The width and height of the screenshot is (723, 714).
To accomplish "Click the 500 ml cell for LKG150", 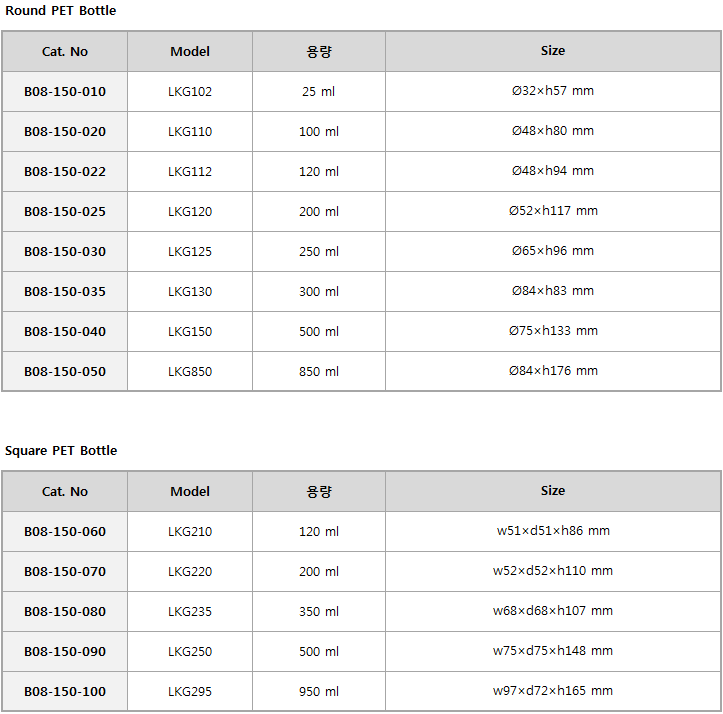I will point(319,332).
